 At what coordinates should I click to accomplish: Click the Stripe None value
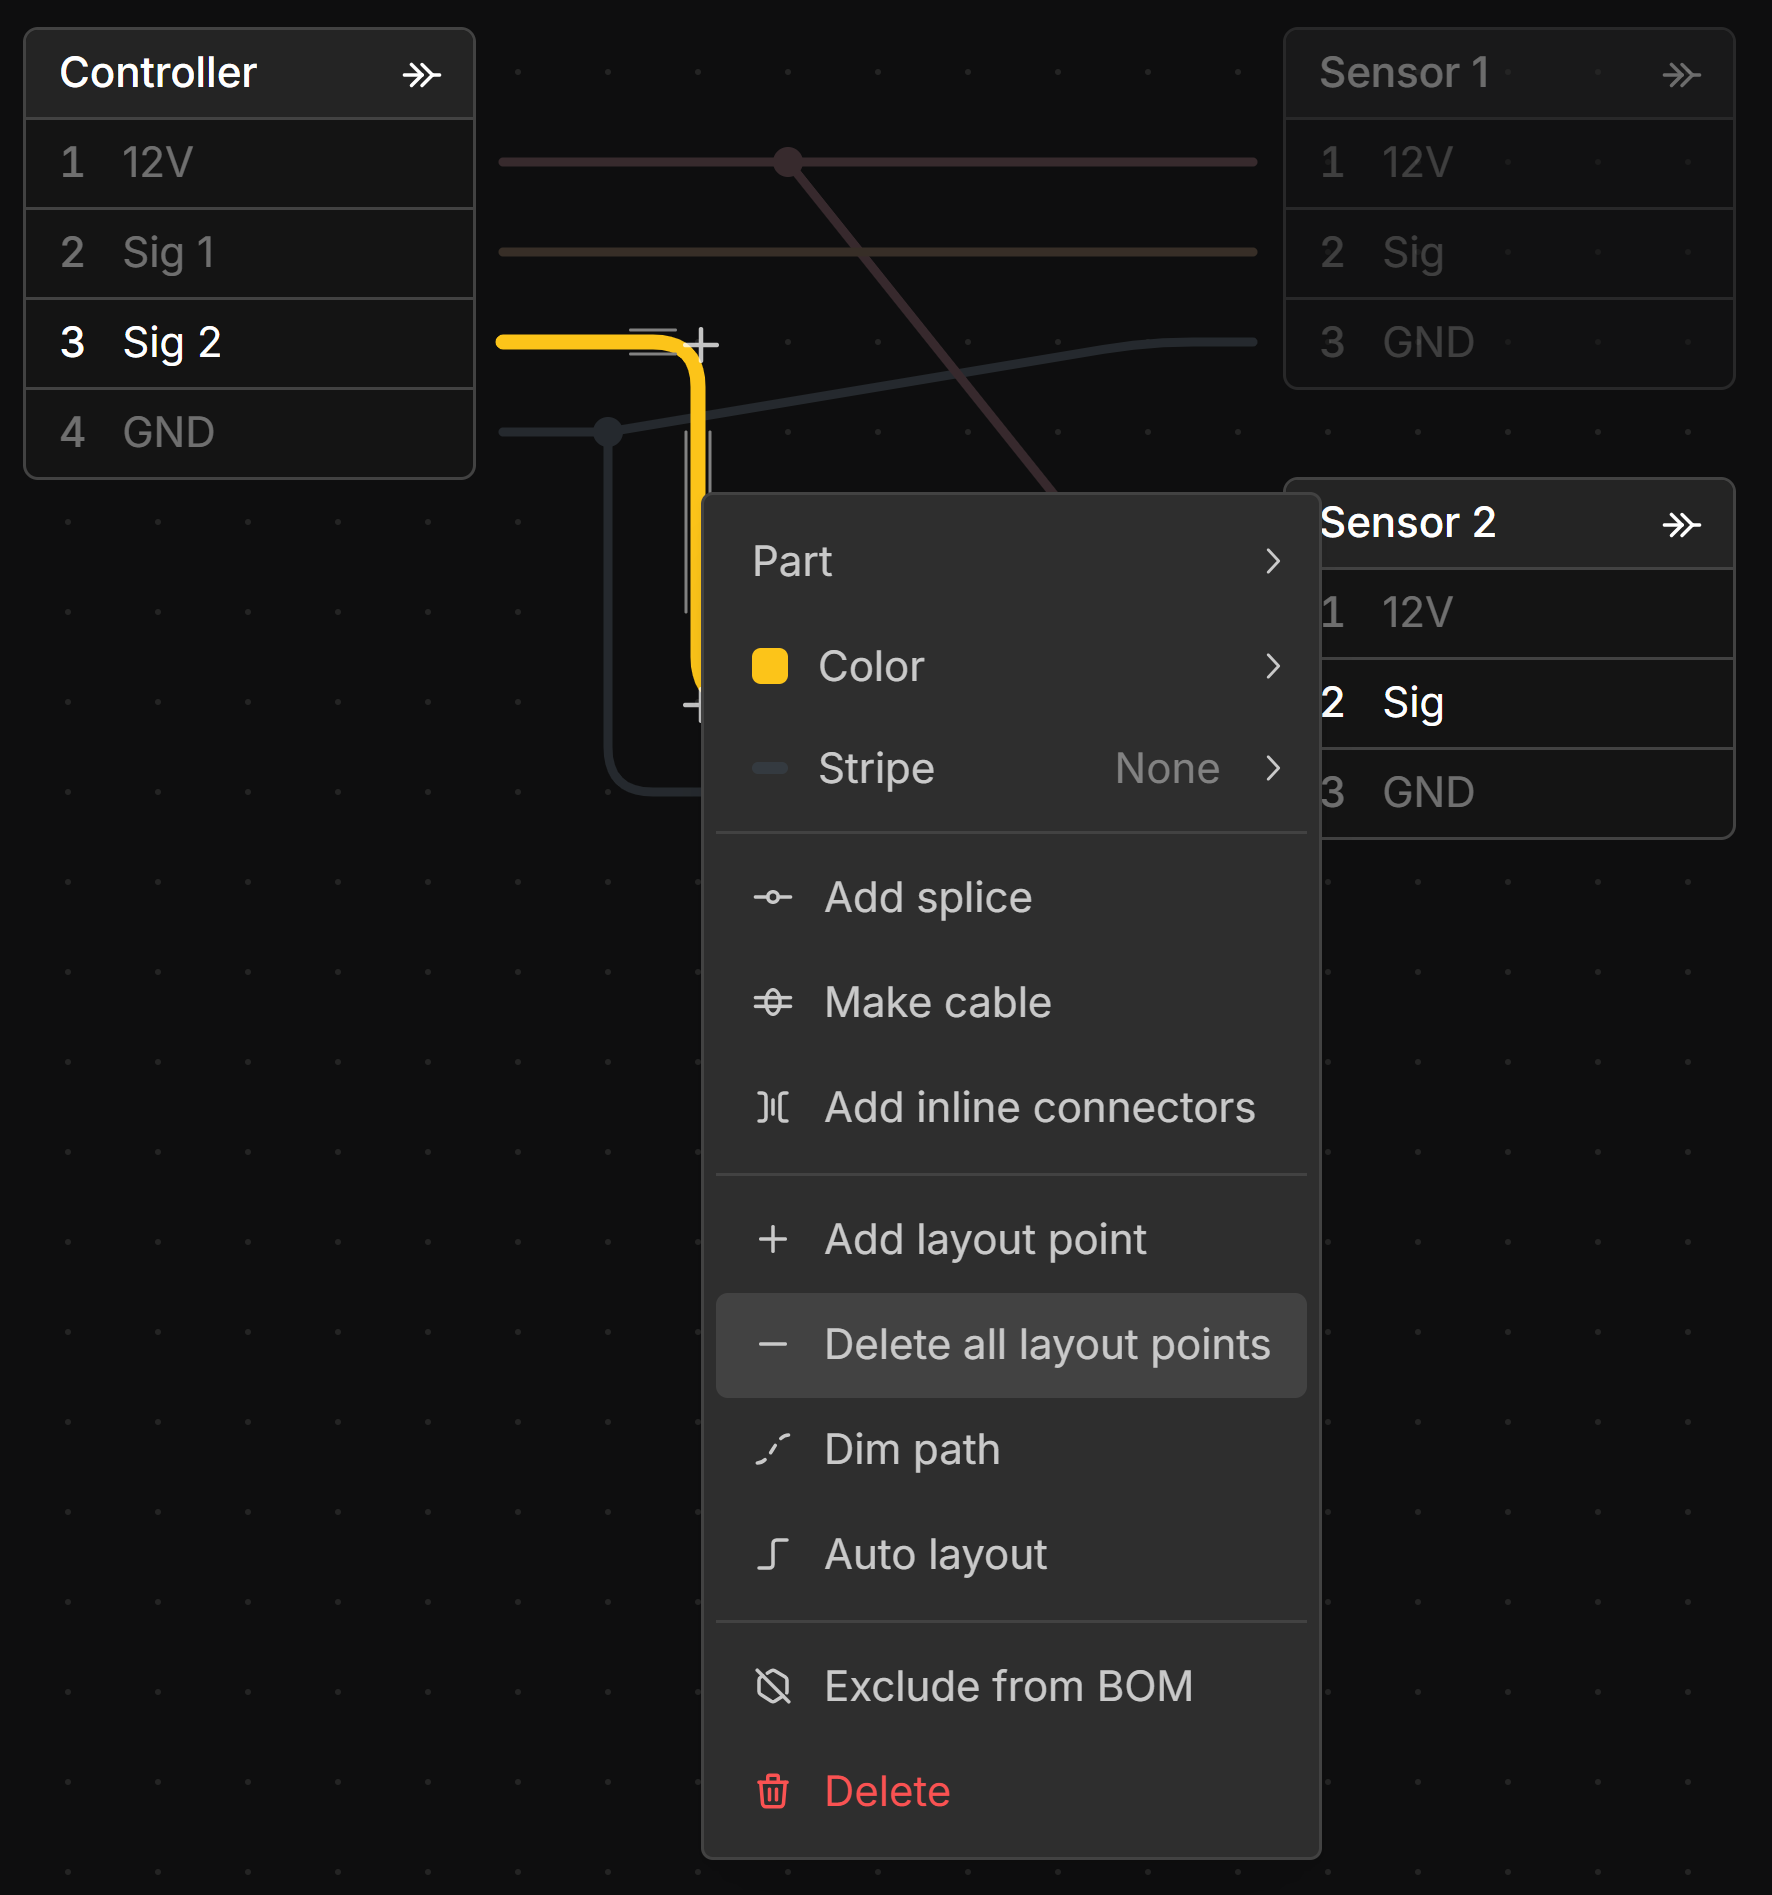pyautogui.click(x=1167, y=768)
